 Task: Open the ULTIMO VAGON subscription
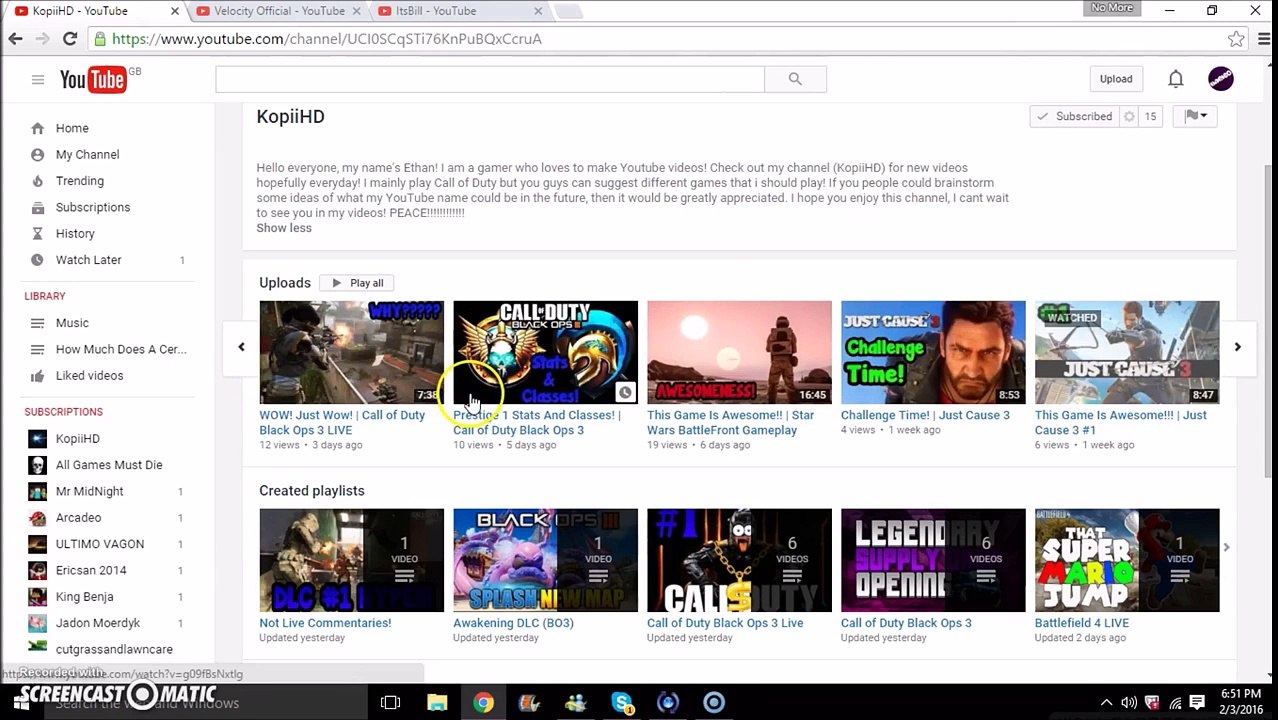pyautogui.click(x=100, y=544)
